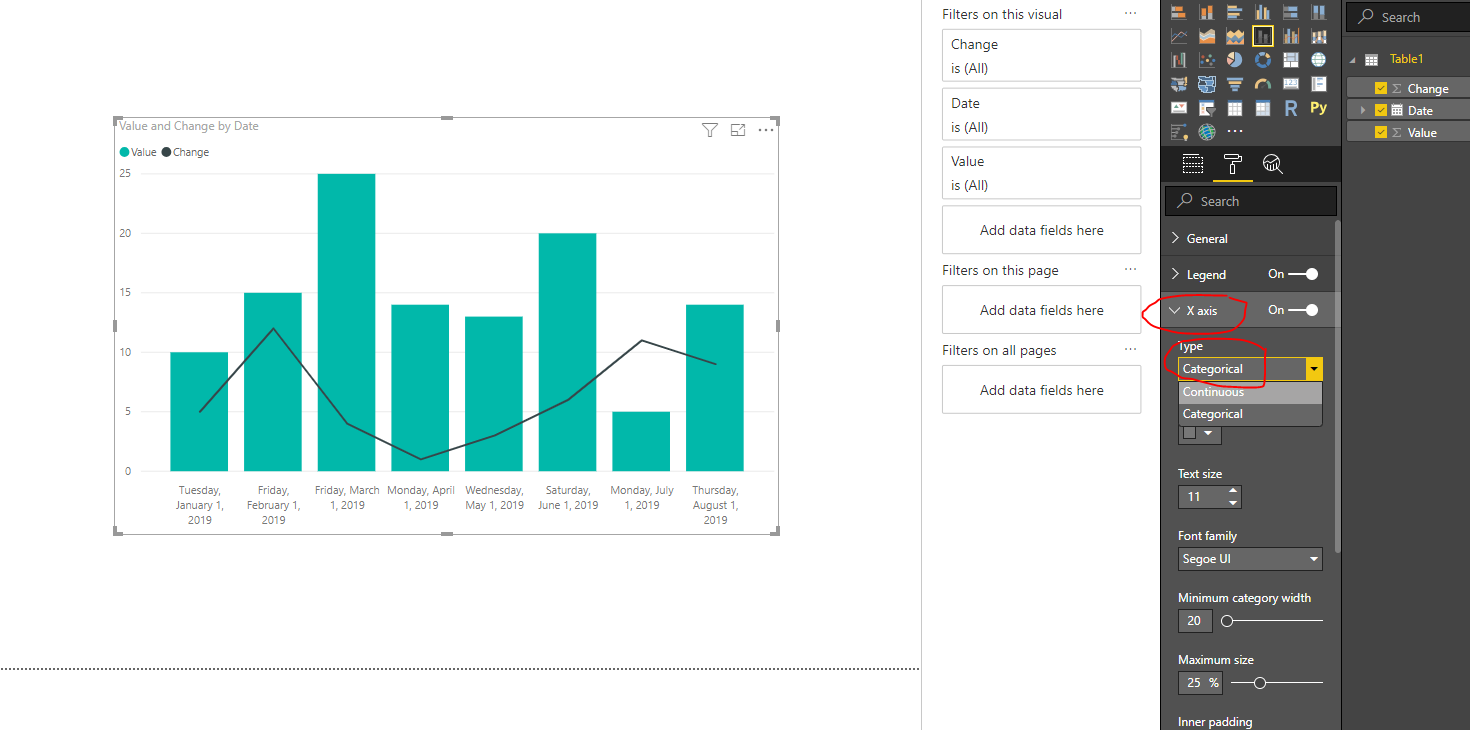The width and height of the screenshot is (1470, 730).
Task: Select the ArcGIS map visual
Action: pos(1207,132)
